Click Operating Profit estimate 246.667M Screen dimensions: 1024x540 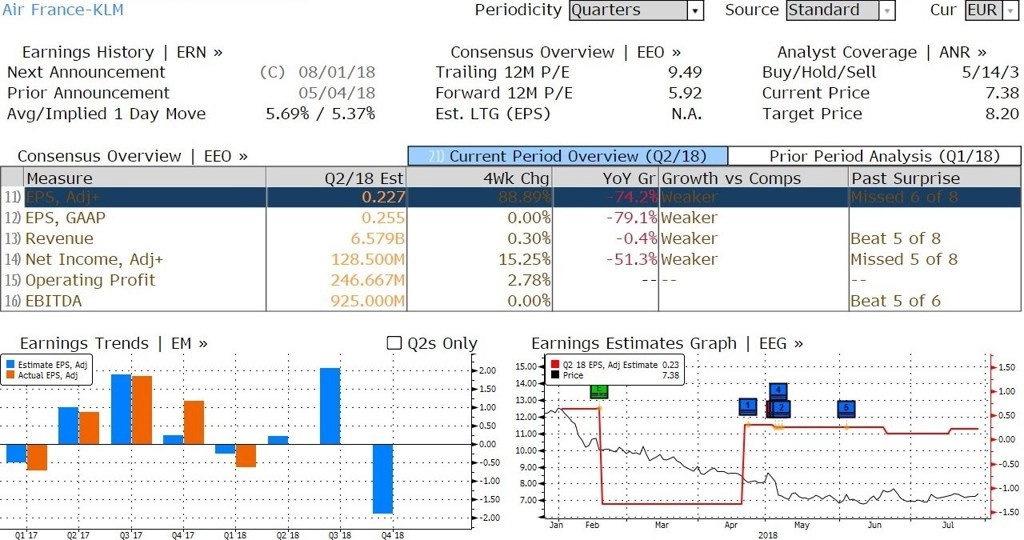click(368, 281)
